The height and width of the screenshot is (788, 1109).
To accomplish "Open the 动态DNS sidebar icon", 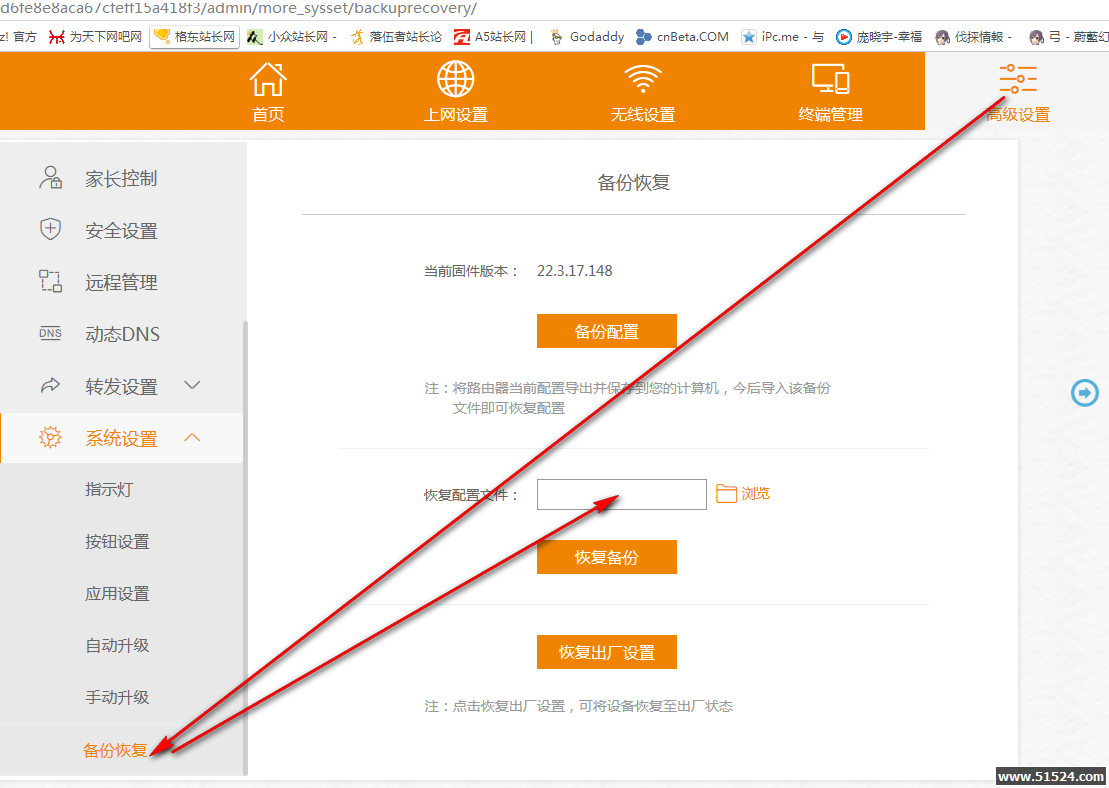I will tap(50, 333).
